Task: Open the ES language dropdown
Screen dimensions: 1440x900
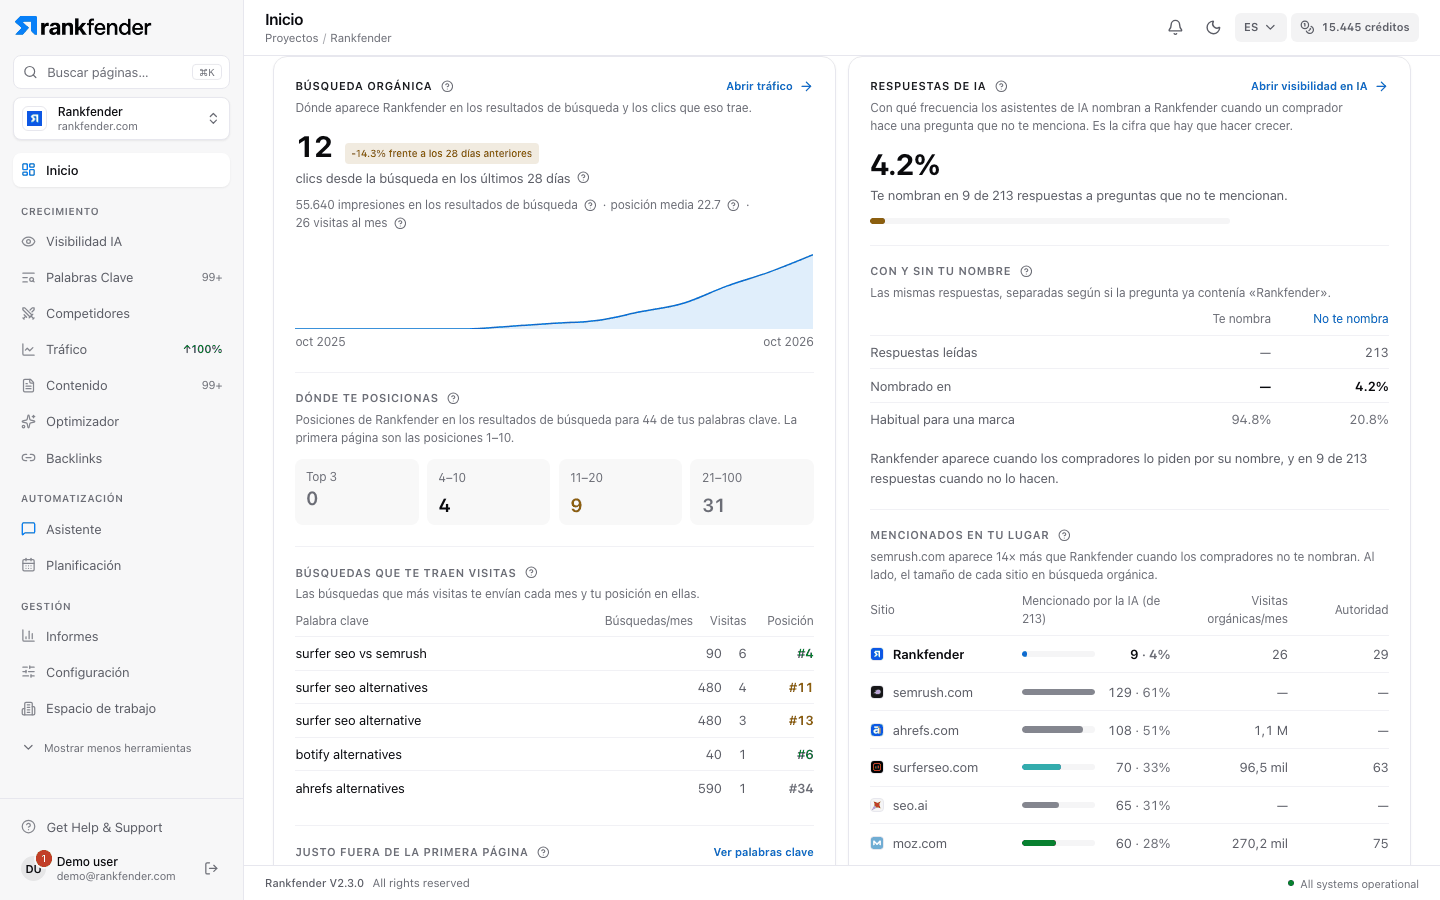Action: [1259, 27]
